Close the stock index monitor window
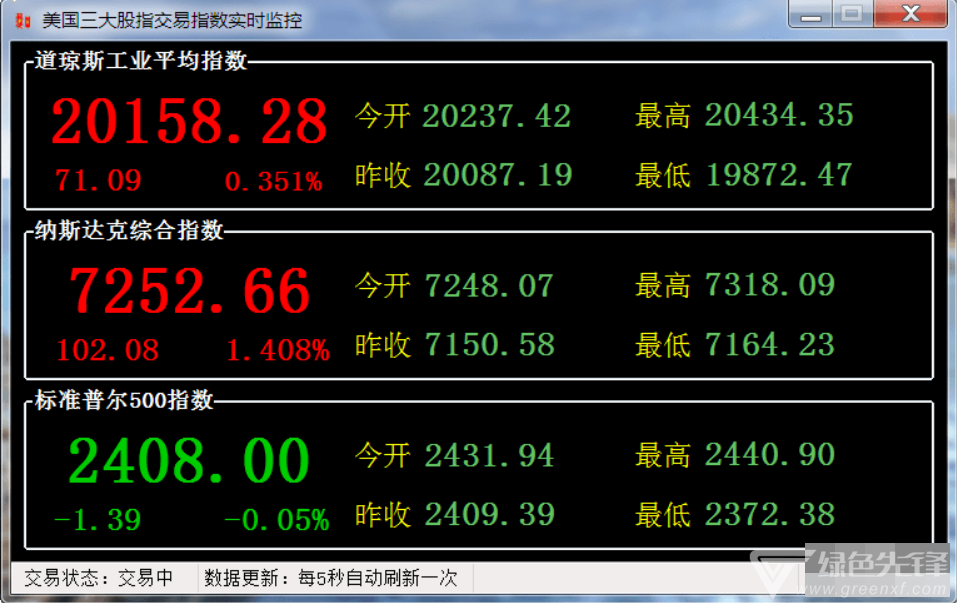Image resolution: width=957 pixels, height=603 pixels. [x=911, y=14]
